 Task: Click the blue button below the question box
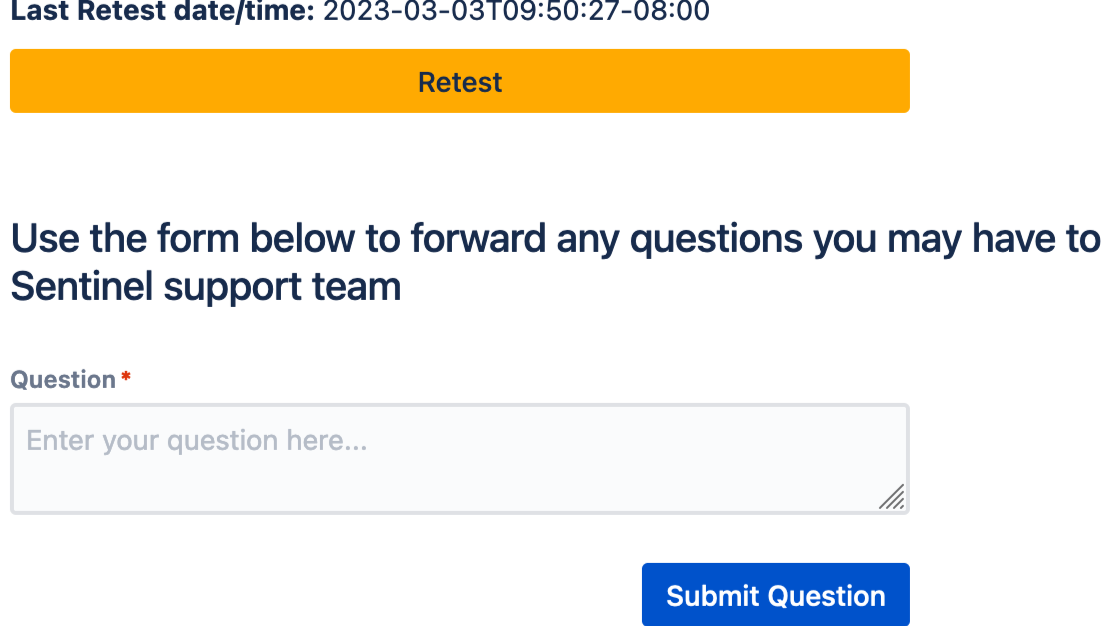[775, 596]
